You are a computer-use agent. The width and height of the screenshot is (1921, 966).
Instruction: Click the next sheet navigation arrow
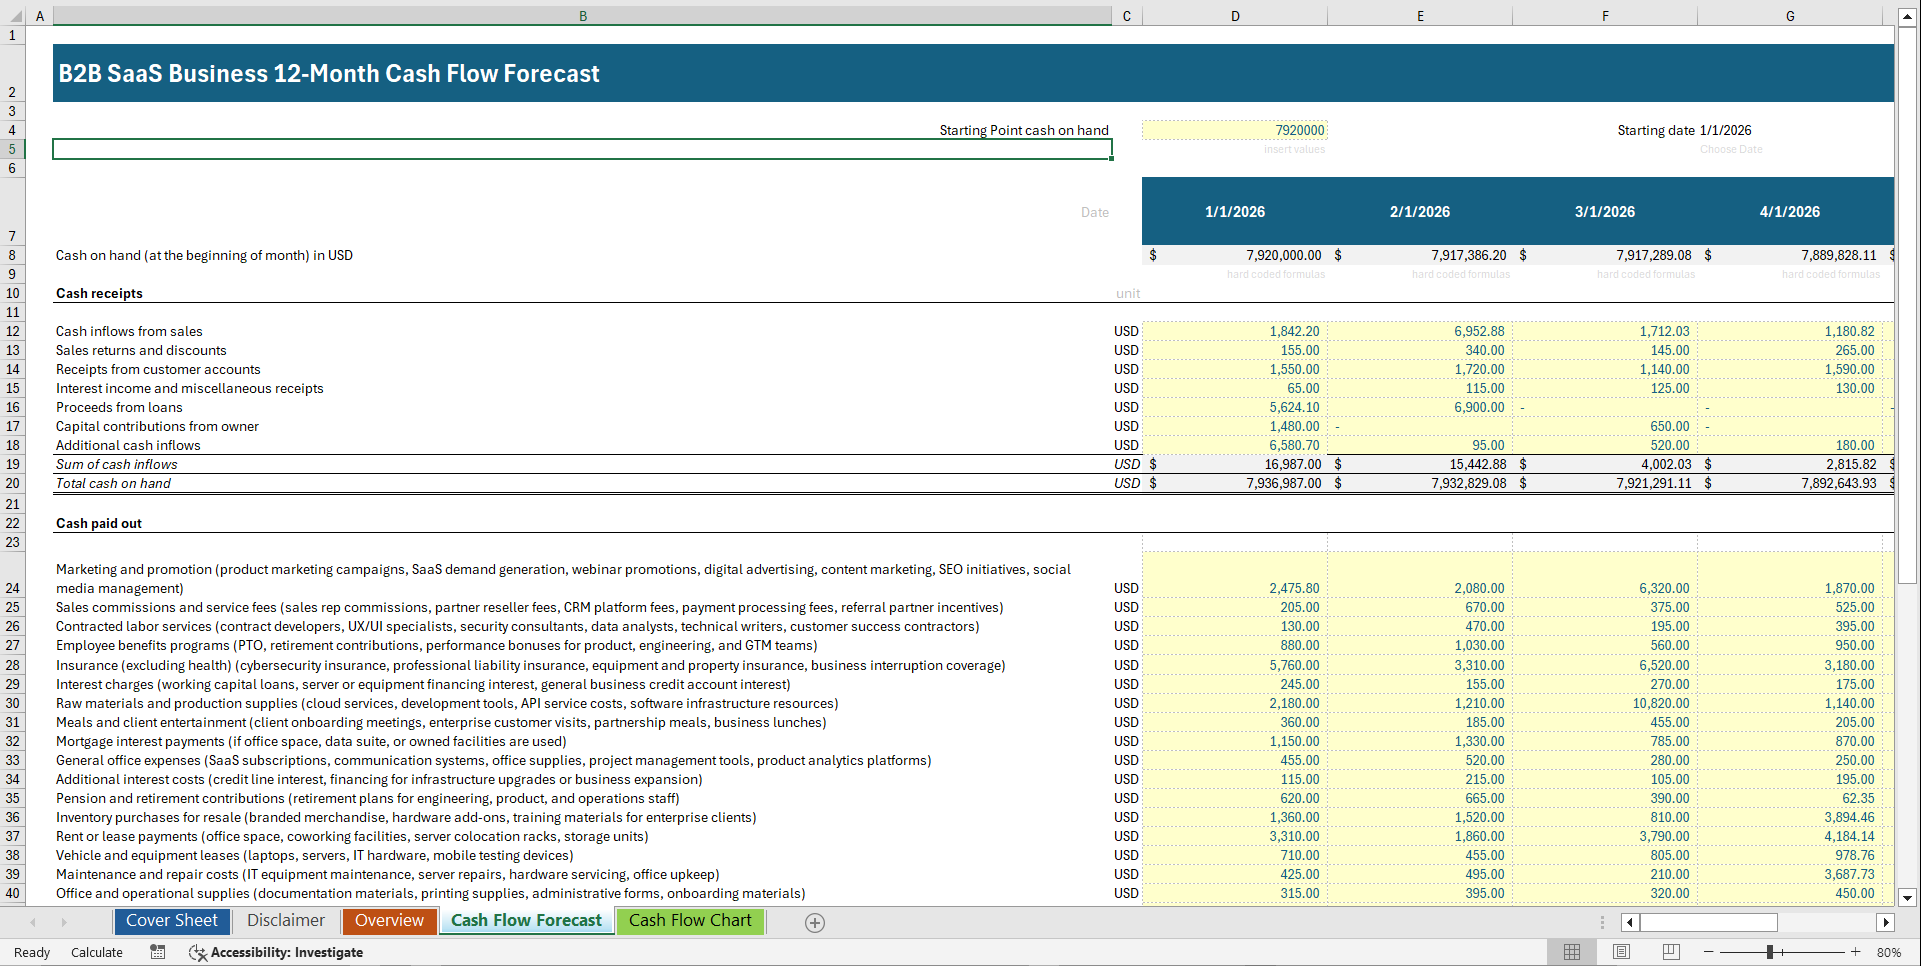65,922
